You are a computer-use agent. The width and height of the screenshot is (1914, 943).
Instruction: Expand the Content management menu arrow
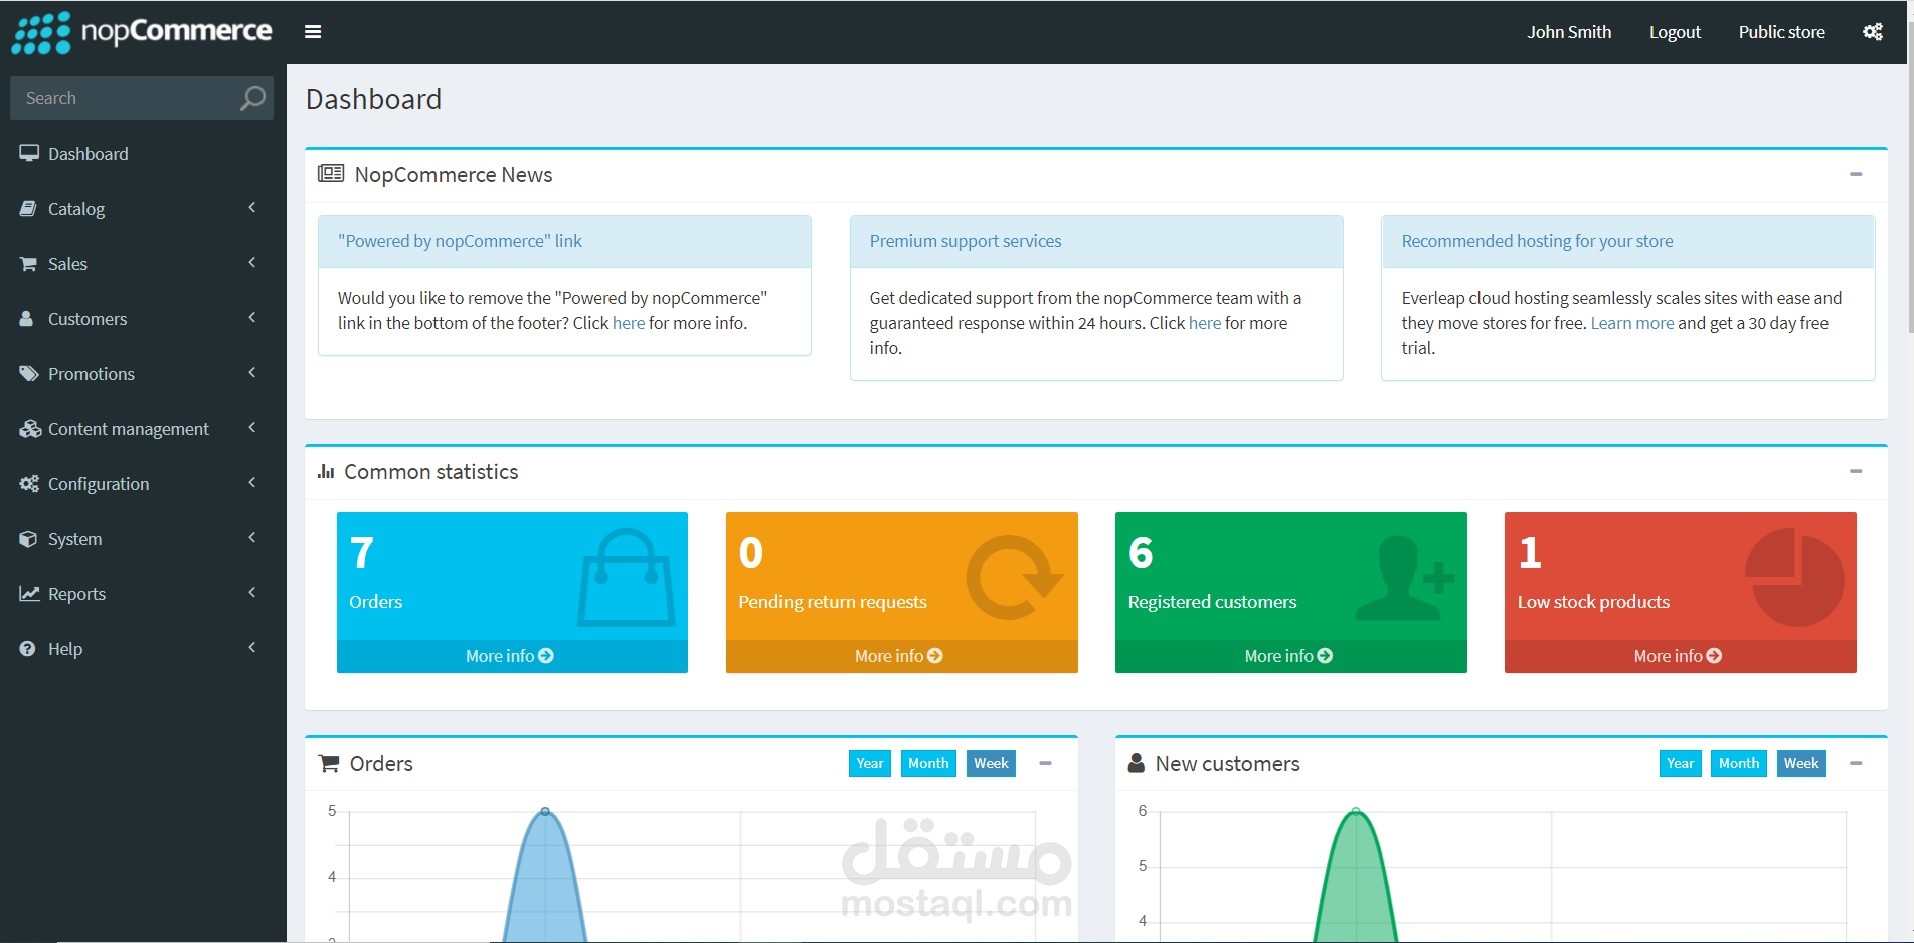[252, 428]
